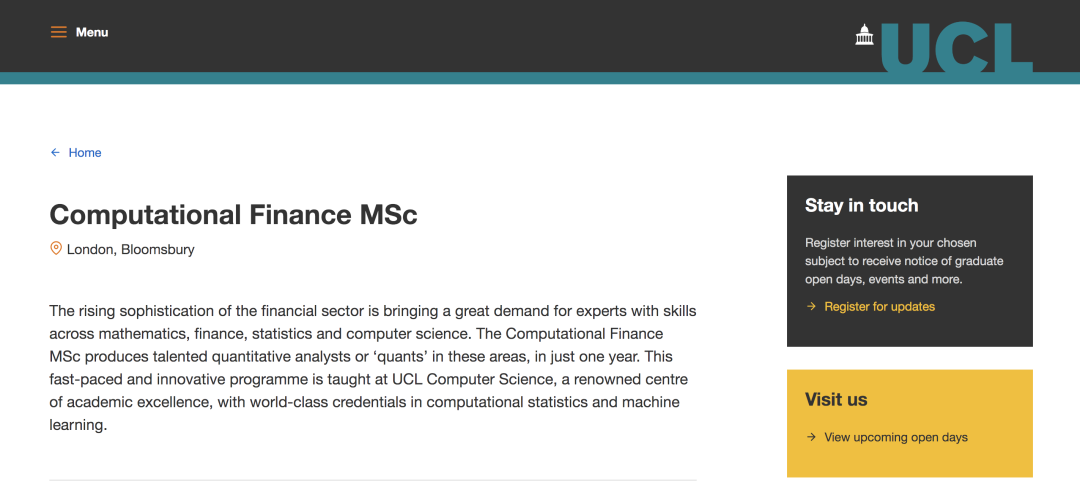The image size is (1080, 490).
Task: Open View upcoming open days link
Action: coord(895,437)
